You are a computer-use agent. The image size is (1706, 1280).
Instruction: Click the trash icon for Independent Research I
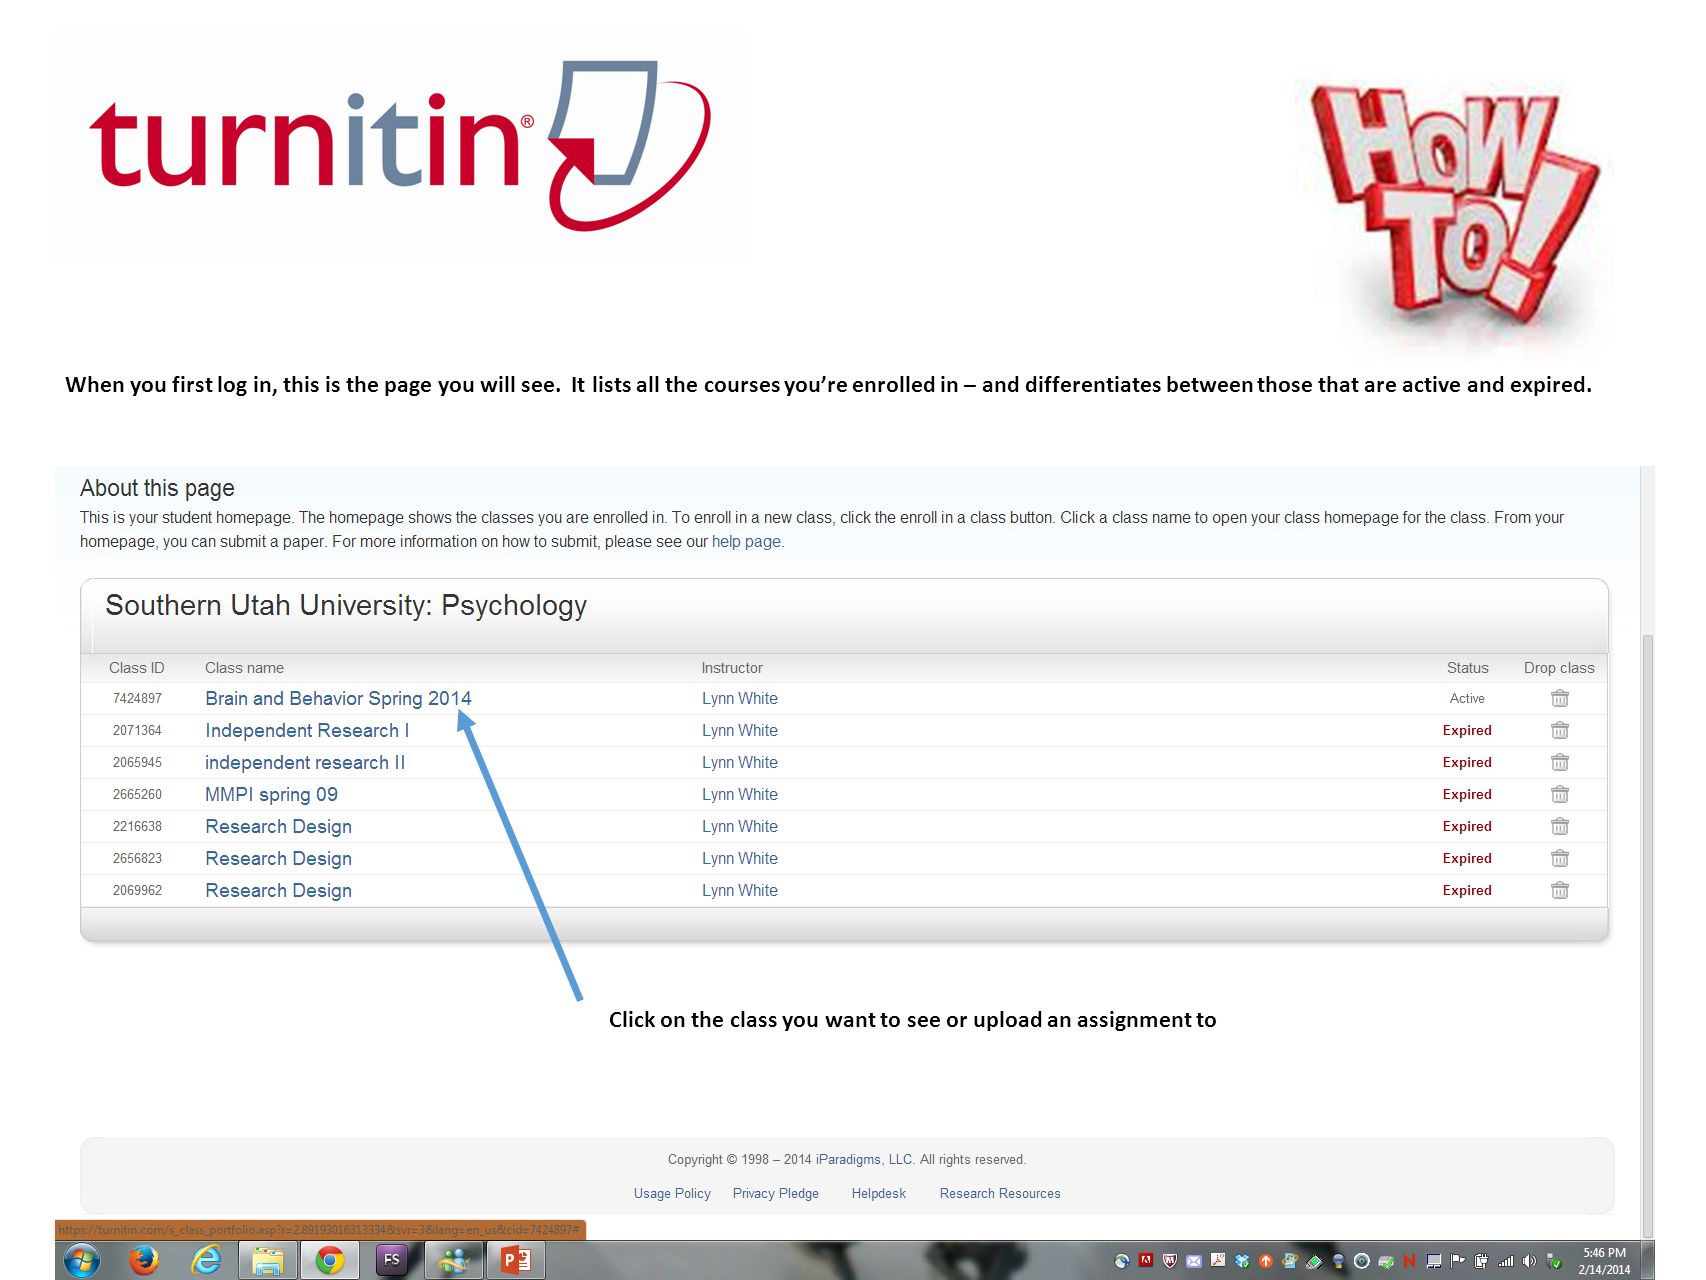pos(1559,730)
